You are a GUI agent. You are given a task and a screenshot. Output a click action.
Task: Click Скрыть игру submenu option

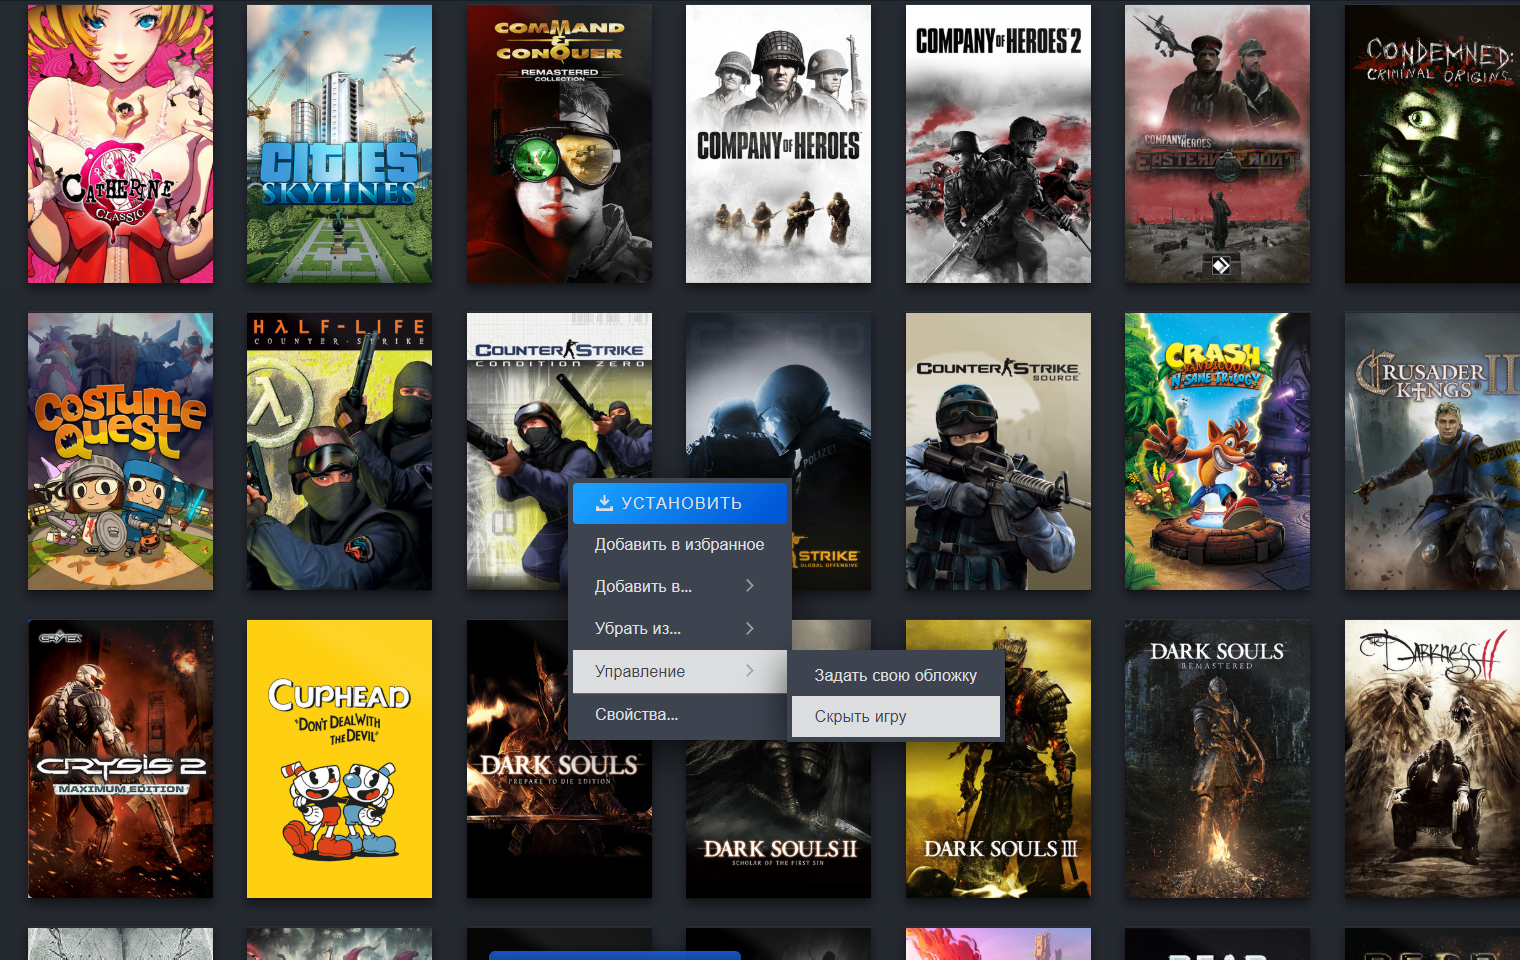coord(896,717)
